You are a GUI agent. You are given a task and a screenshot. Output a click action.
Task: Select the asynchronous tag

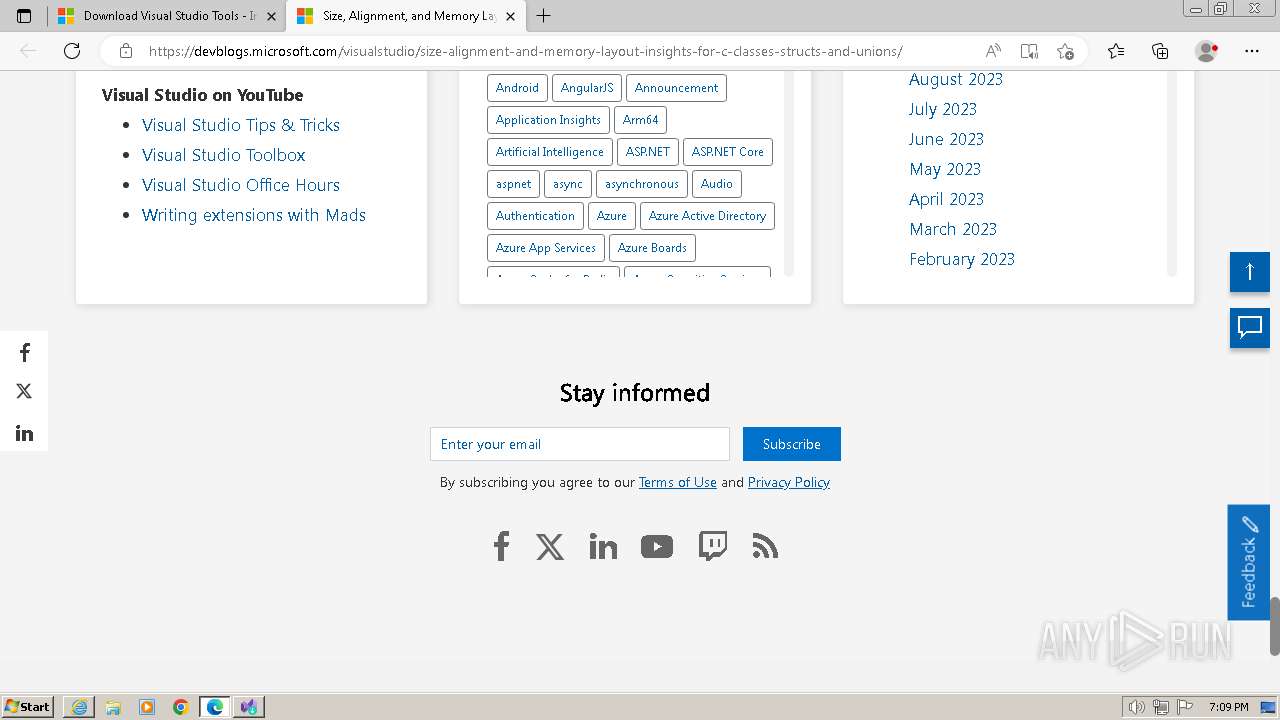pyautogui.click(x=642, y=184)
